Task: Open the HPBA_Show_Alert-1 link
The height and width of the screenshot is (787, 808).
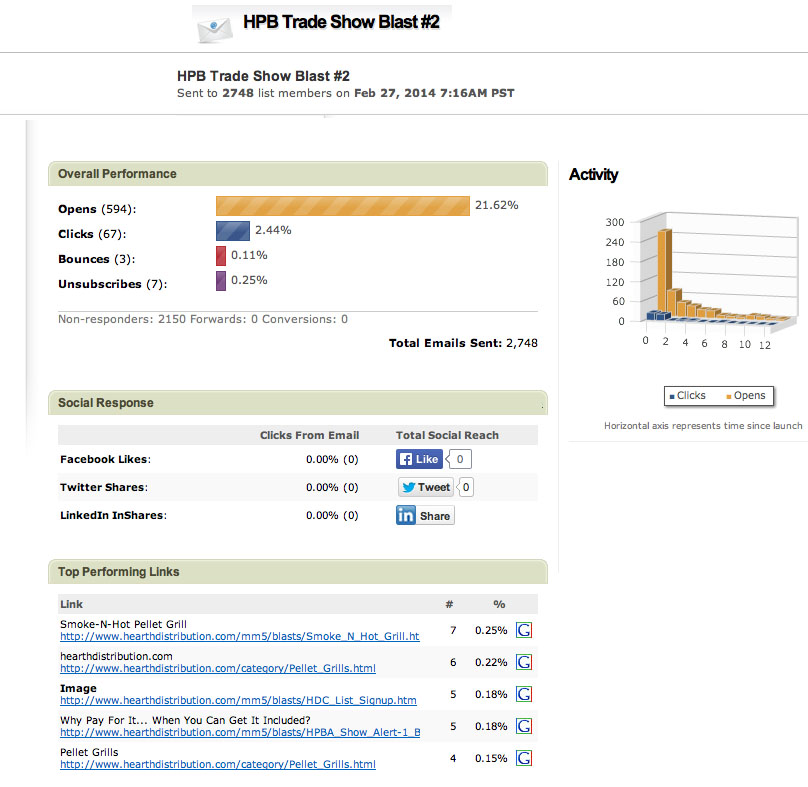Action: click(x=240, y=732)
